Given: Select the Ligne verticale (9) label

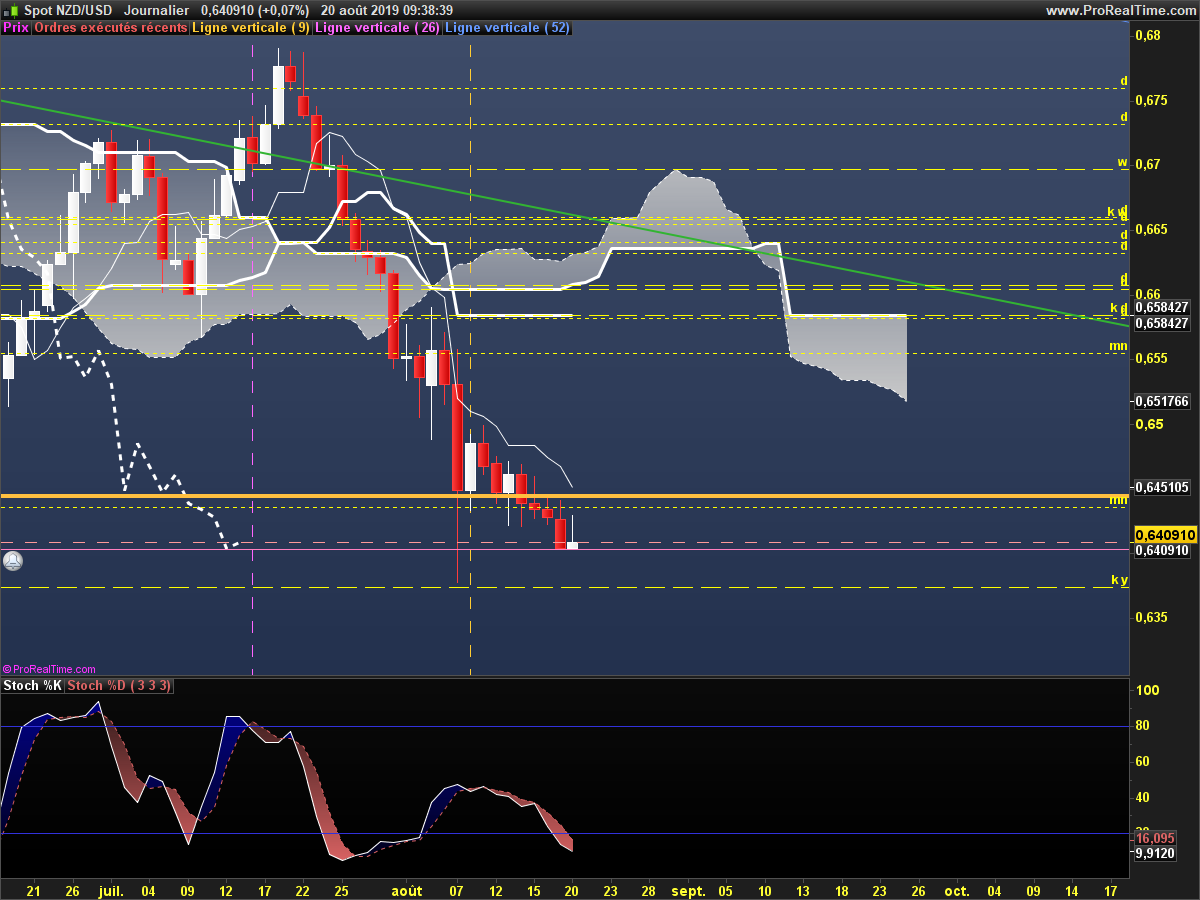Looking at the screenshot, I should pos(250,28).
